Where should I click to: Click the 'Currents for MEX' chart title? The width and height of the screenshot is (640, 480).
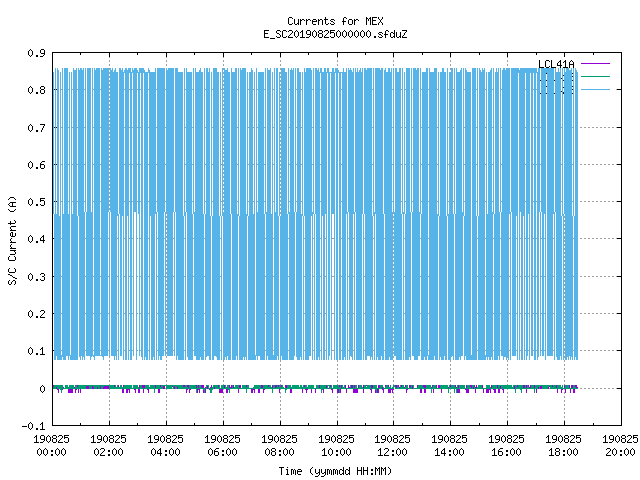pyautogui.click(x=335, y=21)
